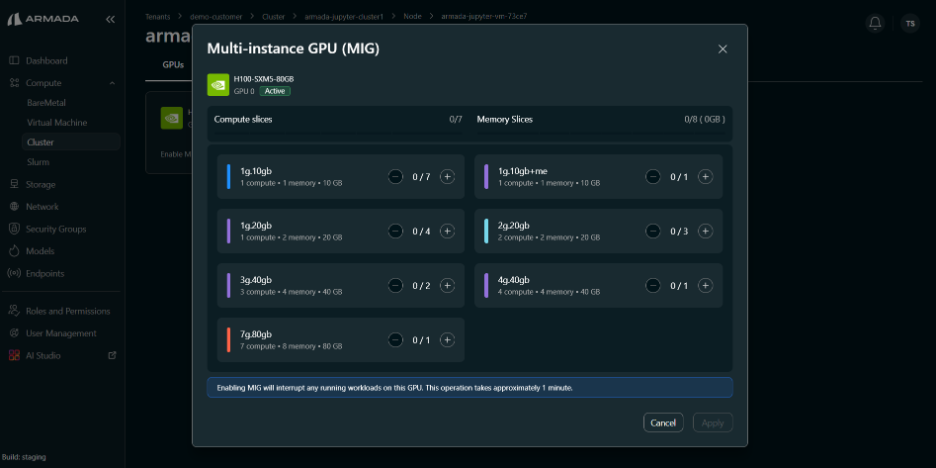Screen dimensions: 936x468
Task: Click the Storage sidebar icon
Action: coord(14,184)
